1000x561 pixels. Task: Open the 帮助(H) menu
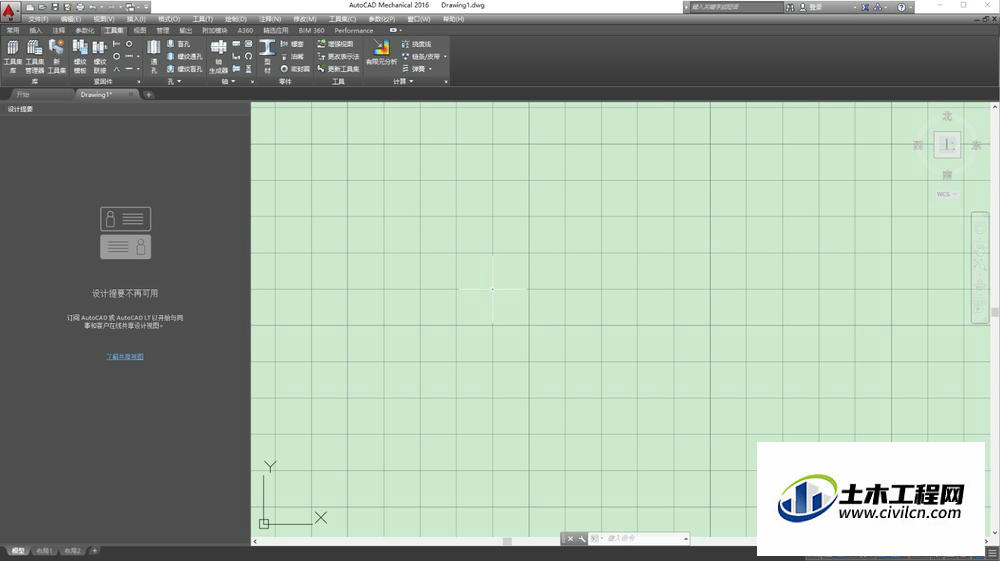tap(453, 19)
